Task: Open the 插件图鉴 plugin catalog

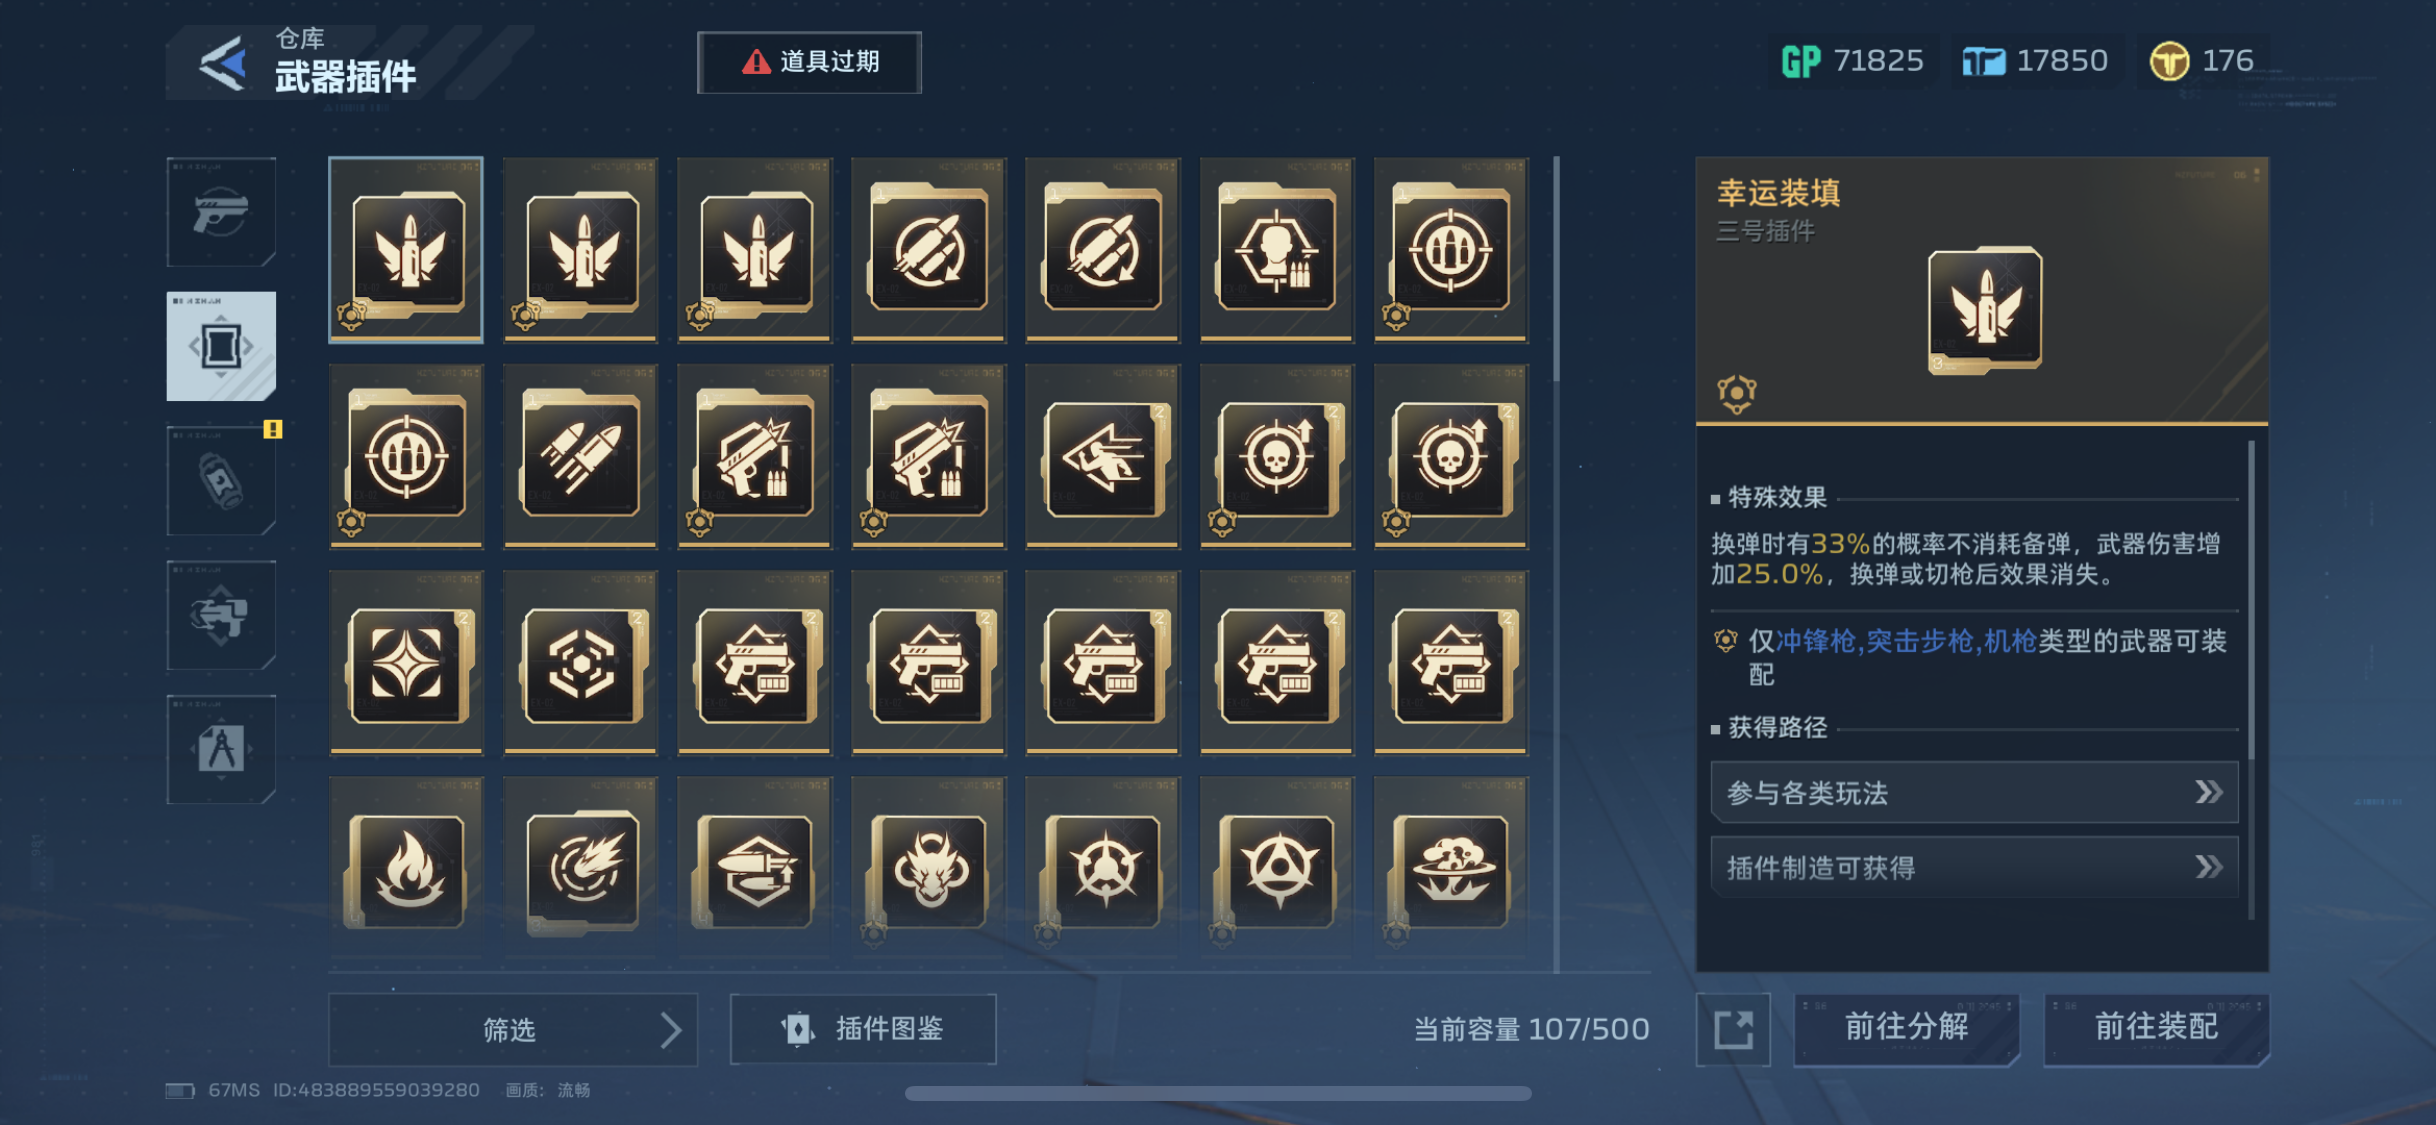Action: [x=863, y=1029]
